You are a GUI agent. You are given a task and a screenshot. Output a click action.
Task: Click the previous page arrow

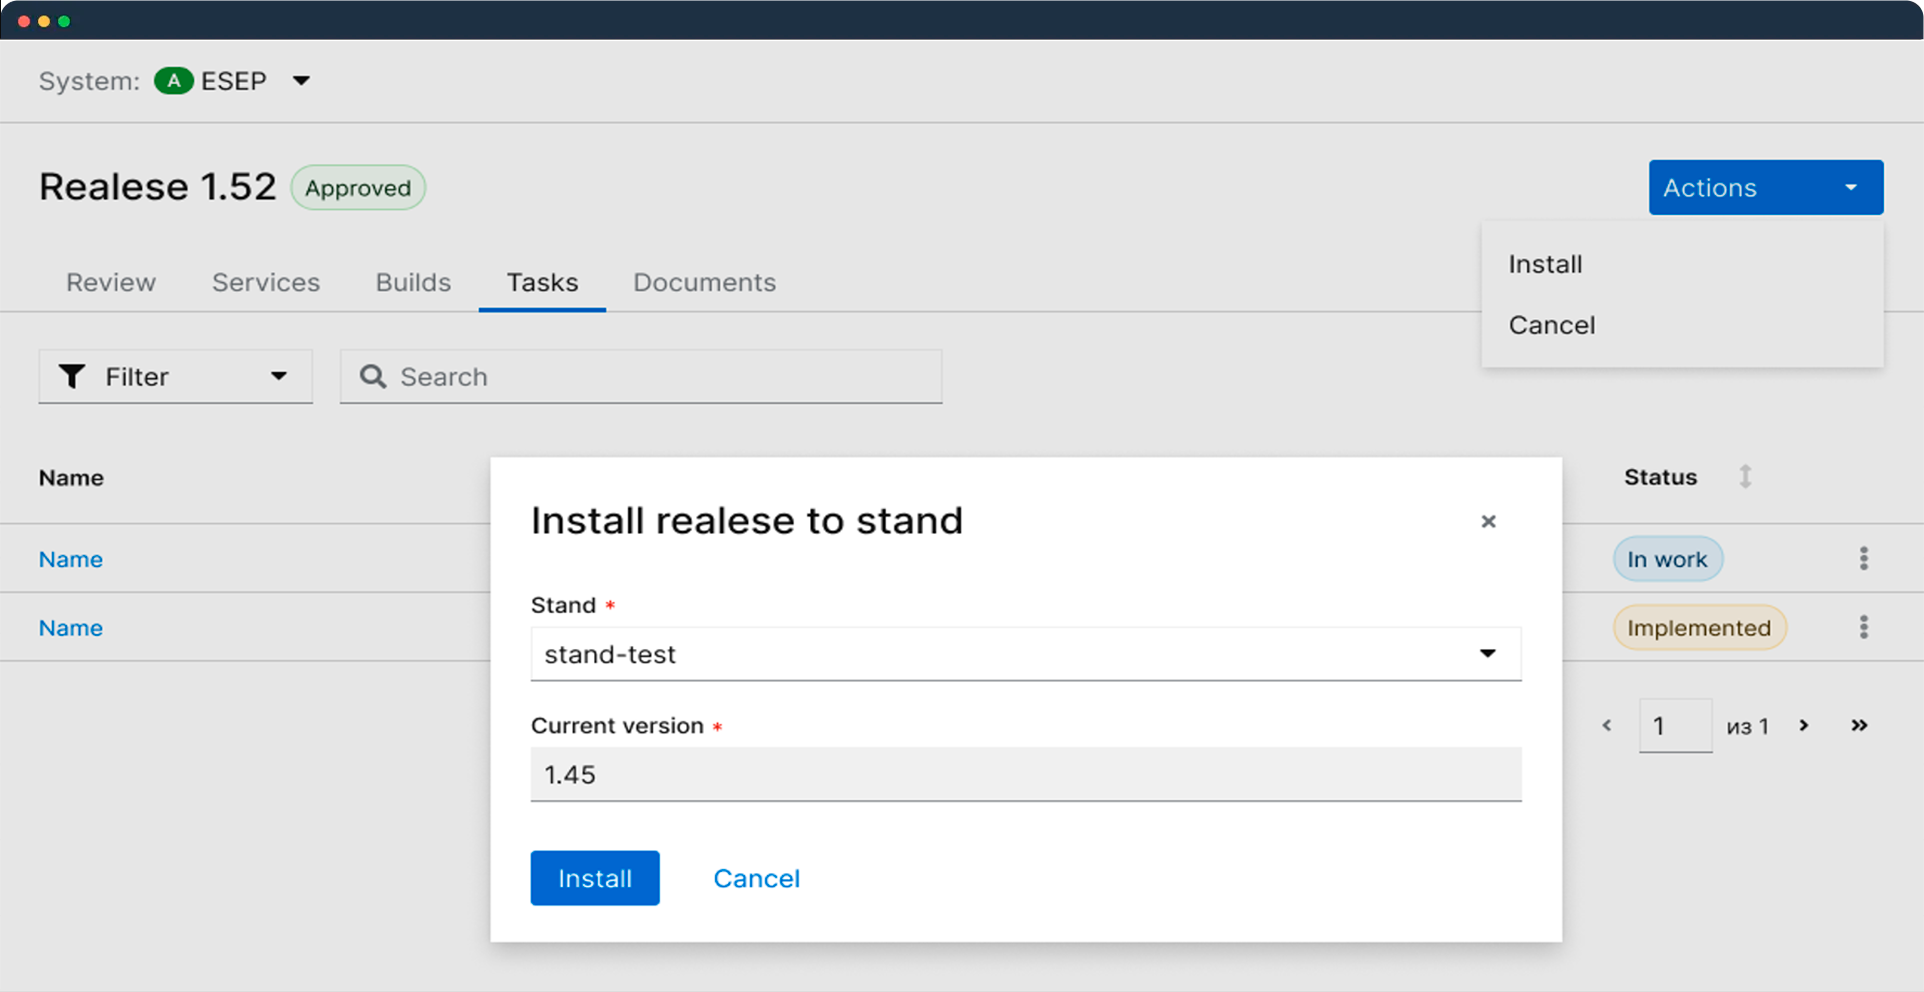[x=1606, y=726]
